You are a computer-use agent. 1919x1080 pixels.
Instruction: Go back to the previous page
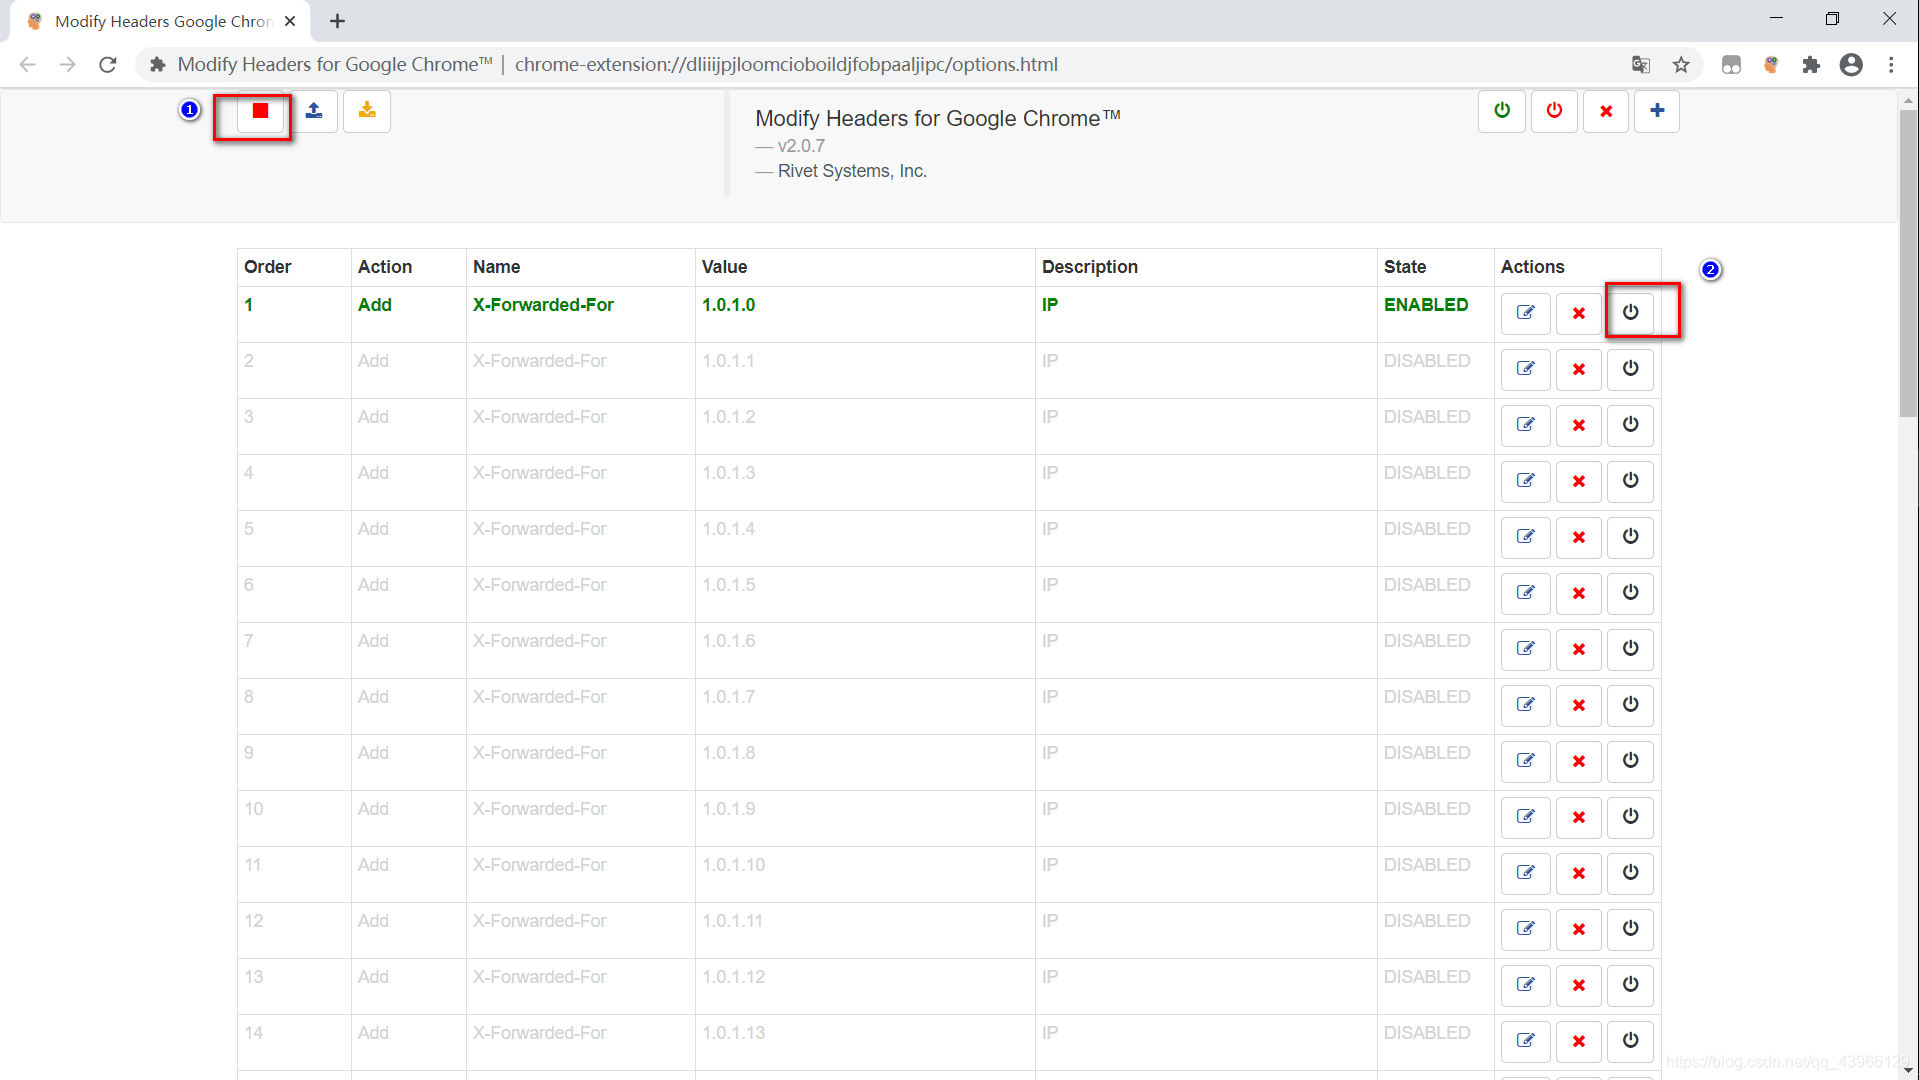click(x=28, y=65)
